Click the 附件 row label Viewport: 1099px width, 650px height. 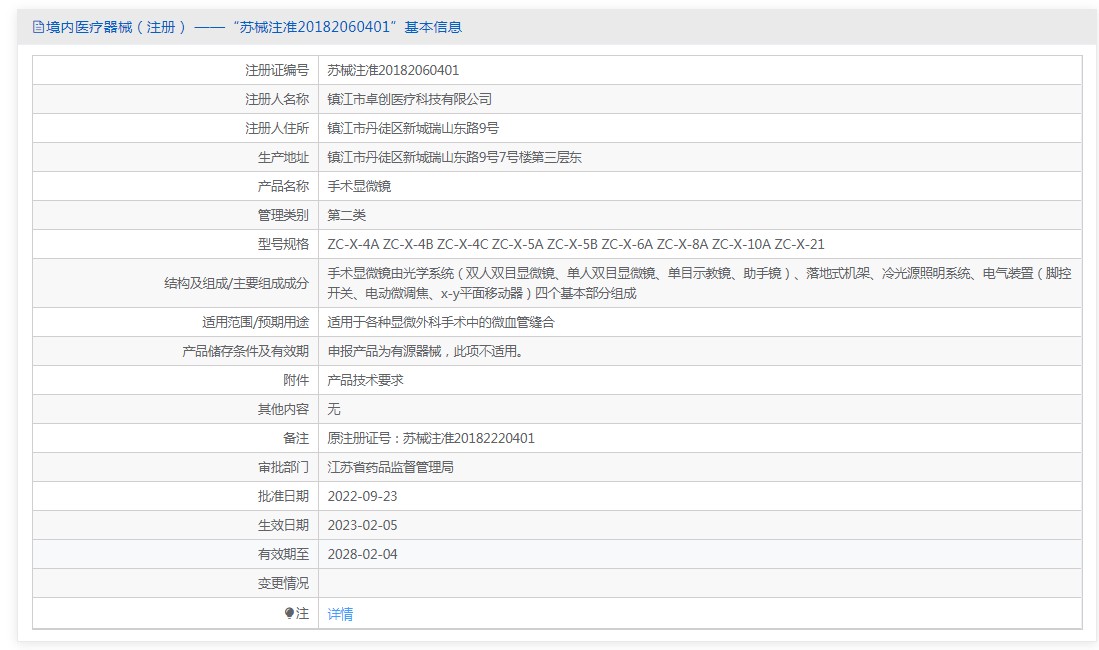(x=296, y=380)
